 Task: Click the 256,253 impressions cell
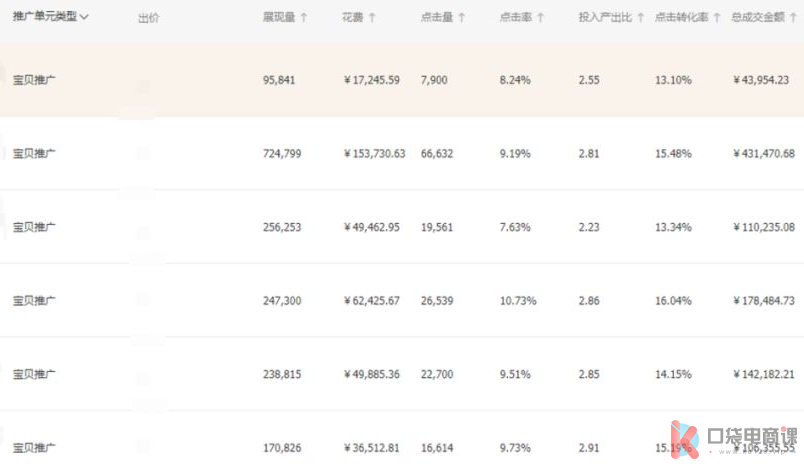[282, 227]
